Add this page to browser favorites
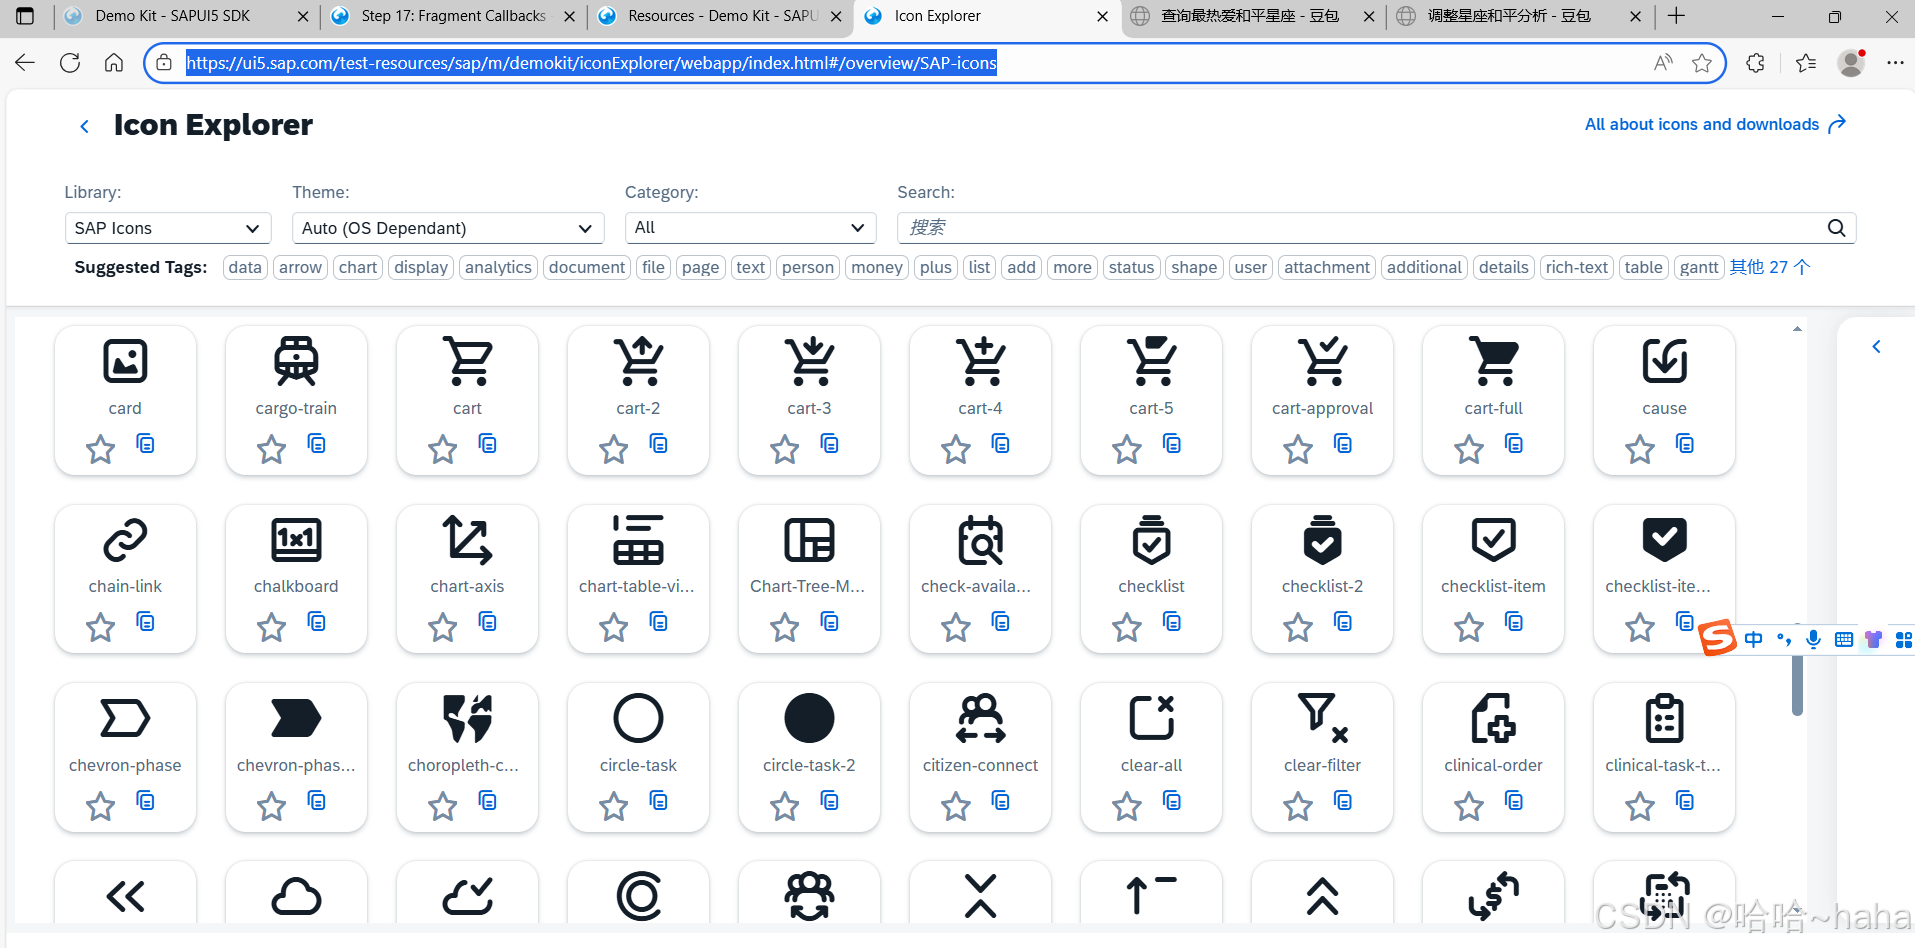1915x948 pixels. tap(1702, 63)
